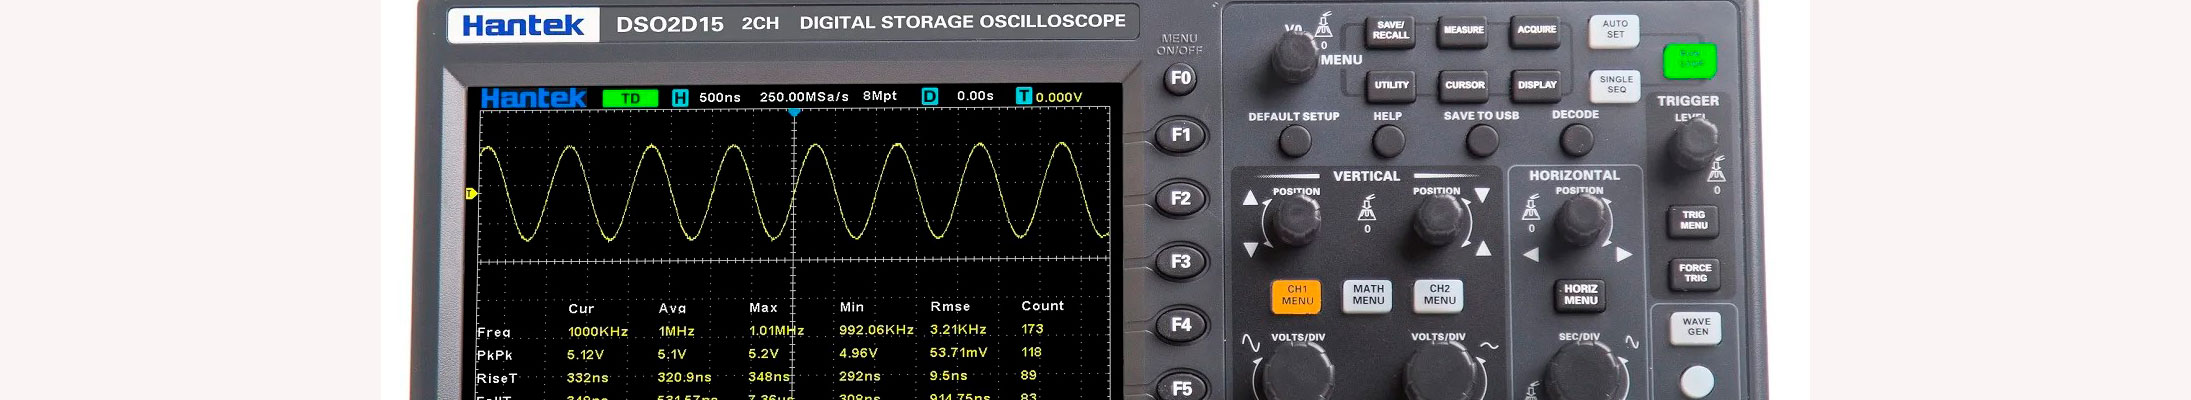Open the CURSOR menu
The width and height of the screenshot is (2191, 400).
point(1464,85)
